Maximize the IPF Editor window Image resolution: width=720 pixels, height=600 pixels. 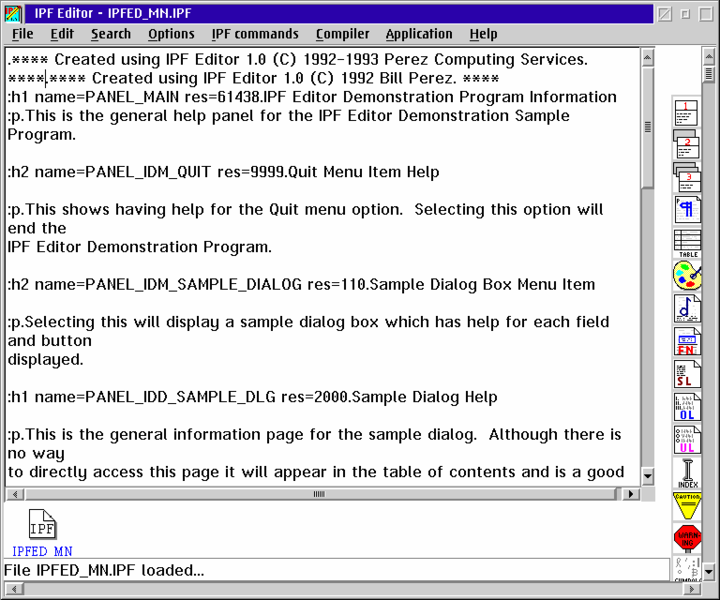pos(707,14)
